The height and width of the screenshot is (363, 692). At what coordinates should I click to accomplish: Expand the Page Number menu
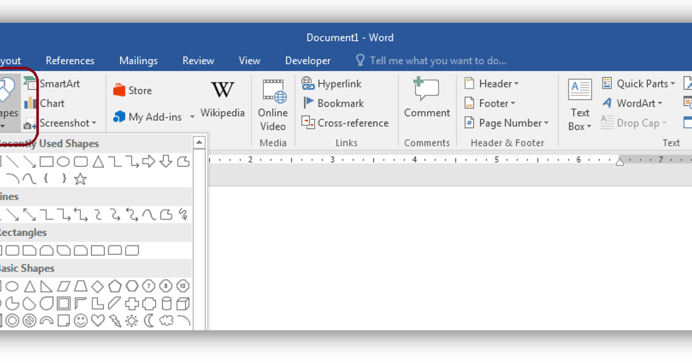point(506,123)
